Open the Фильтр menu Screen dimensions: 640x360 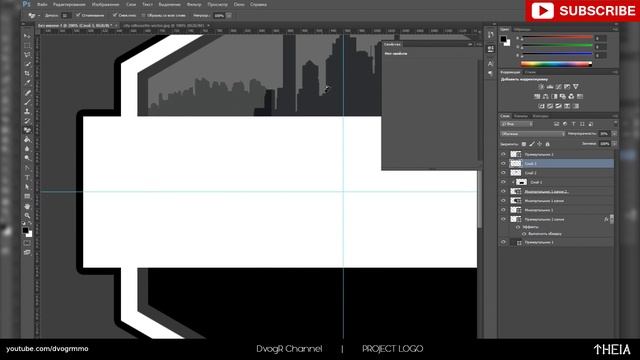[x=194, y=4]
